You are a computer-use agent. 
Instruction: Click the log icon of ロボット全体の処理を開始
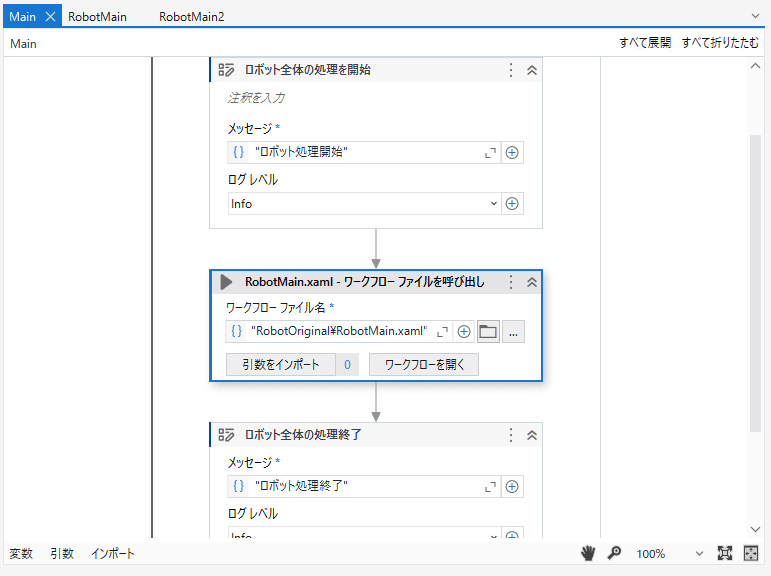click(x=226, y=70)
